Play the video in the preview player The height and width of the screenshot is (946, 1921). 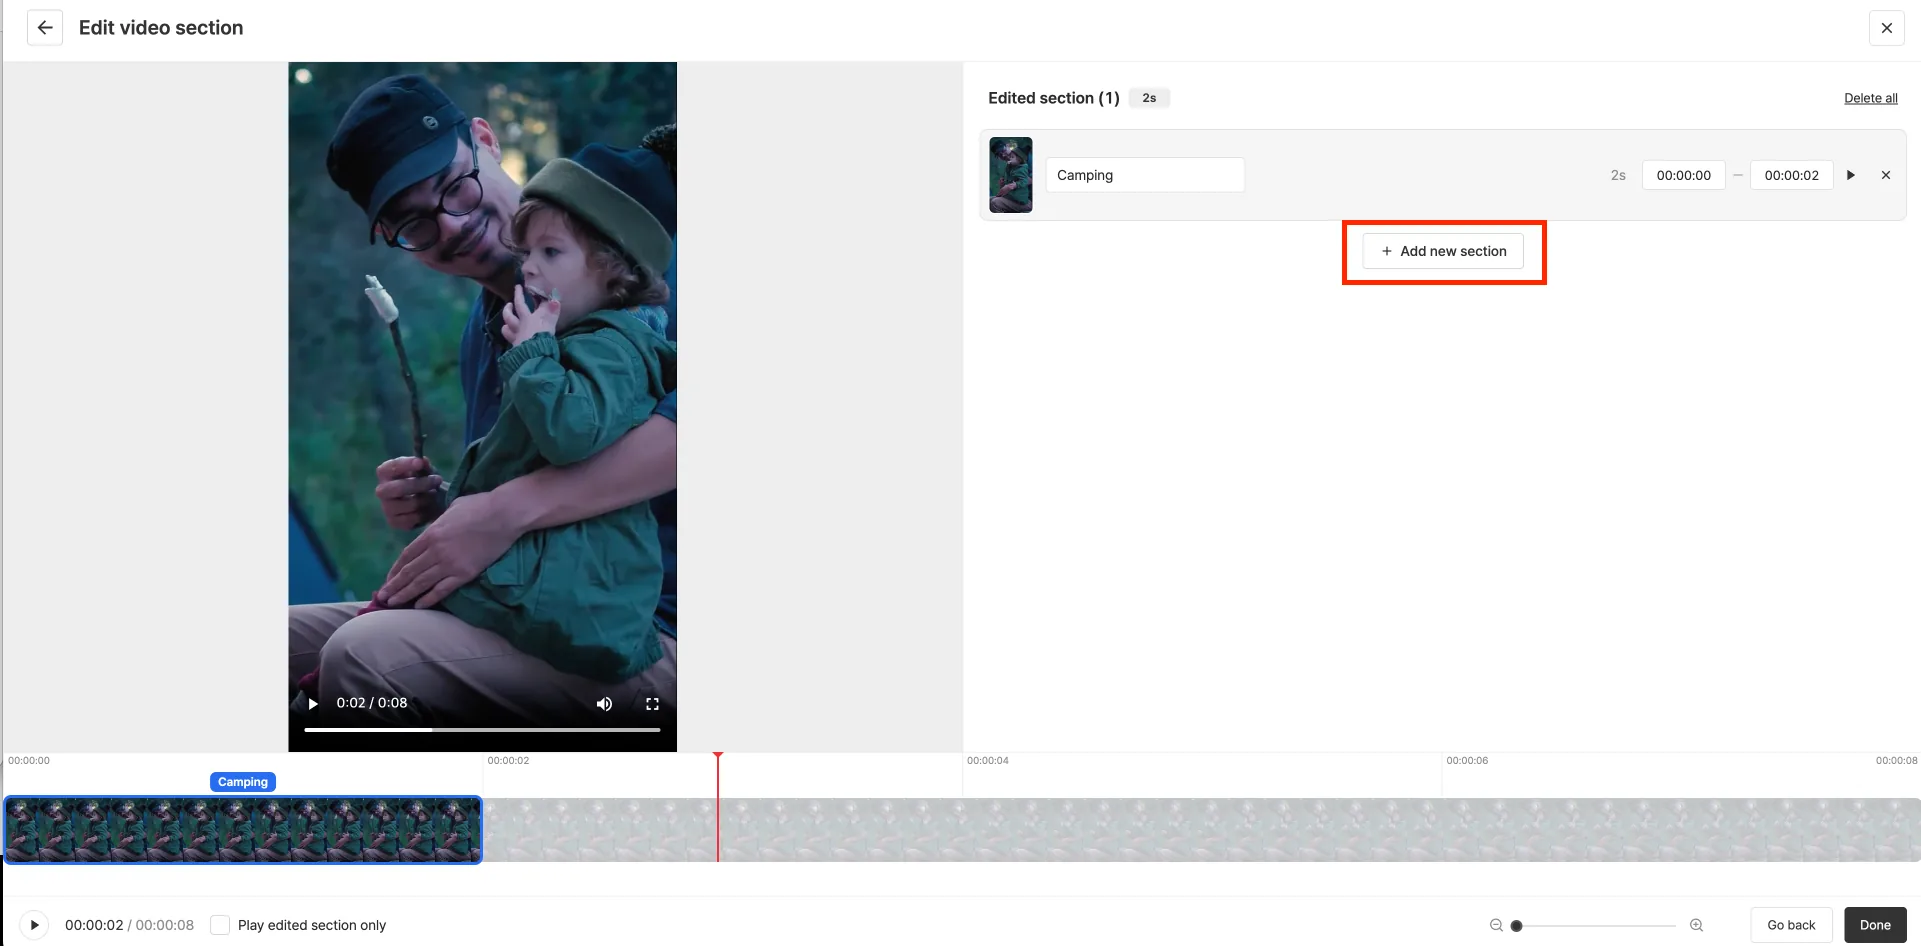(x=313, y=704)
